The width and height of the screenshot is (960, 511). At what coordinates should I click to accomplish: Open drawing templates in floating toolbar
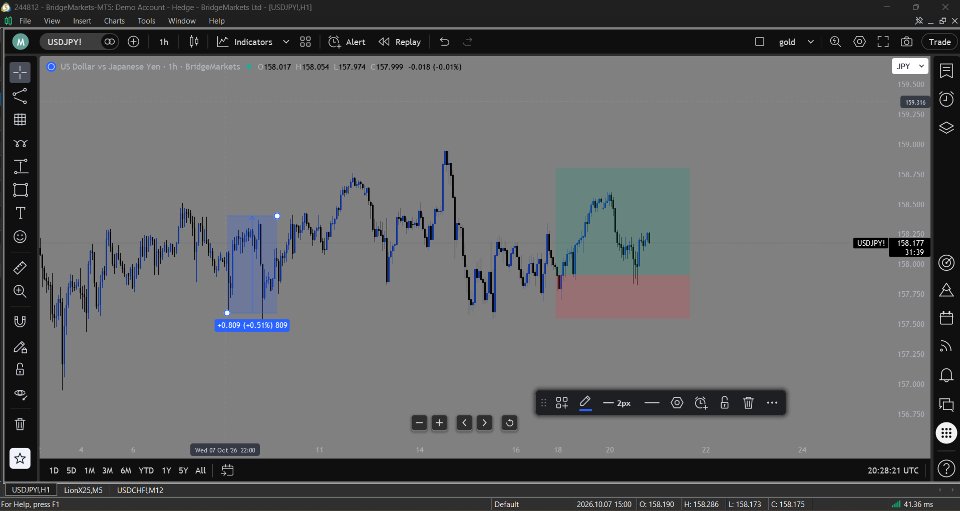tap(561, 403)
